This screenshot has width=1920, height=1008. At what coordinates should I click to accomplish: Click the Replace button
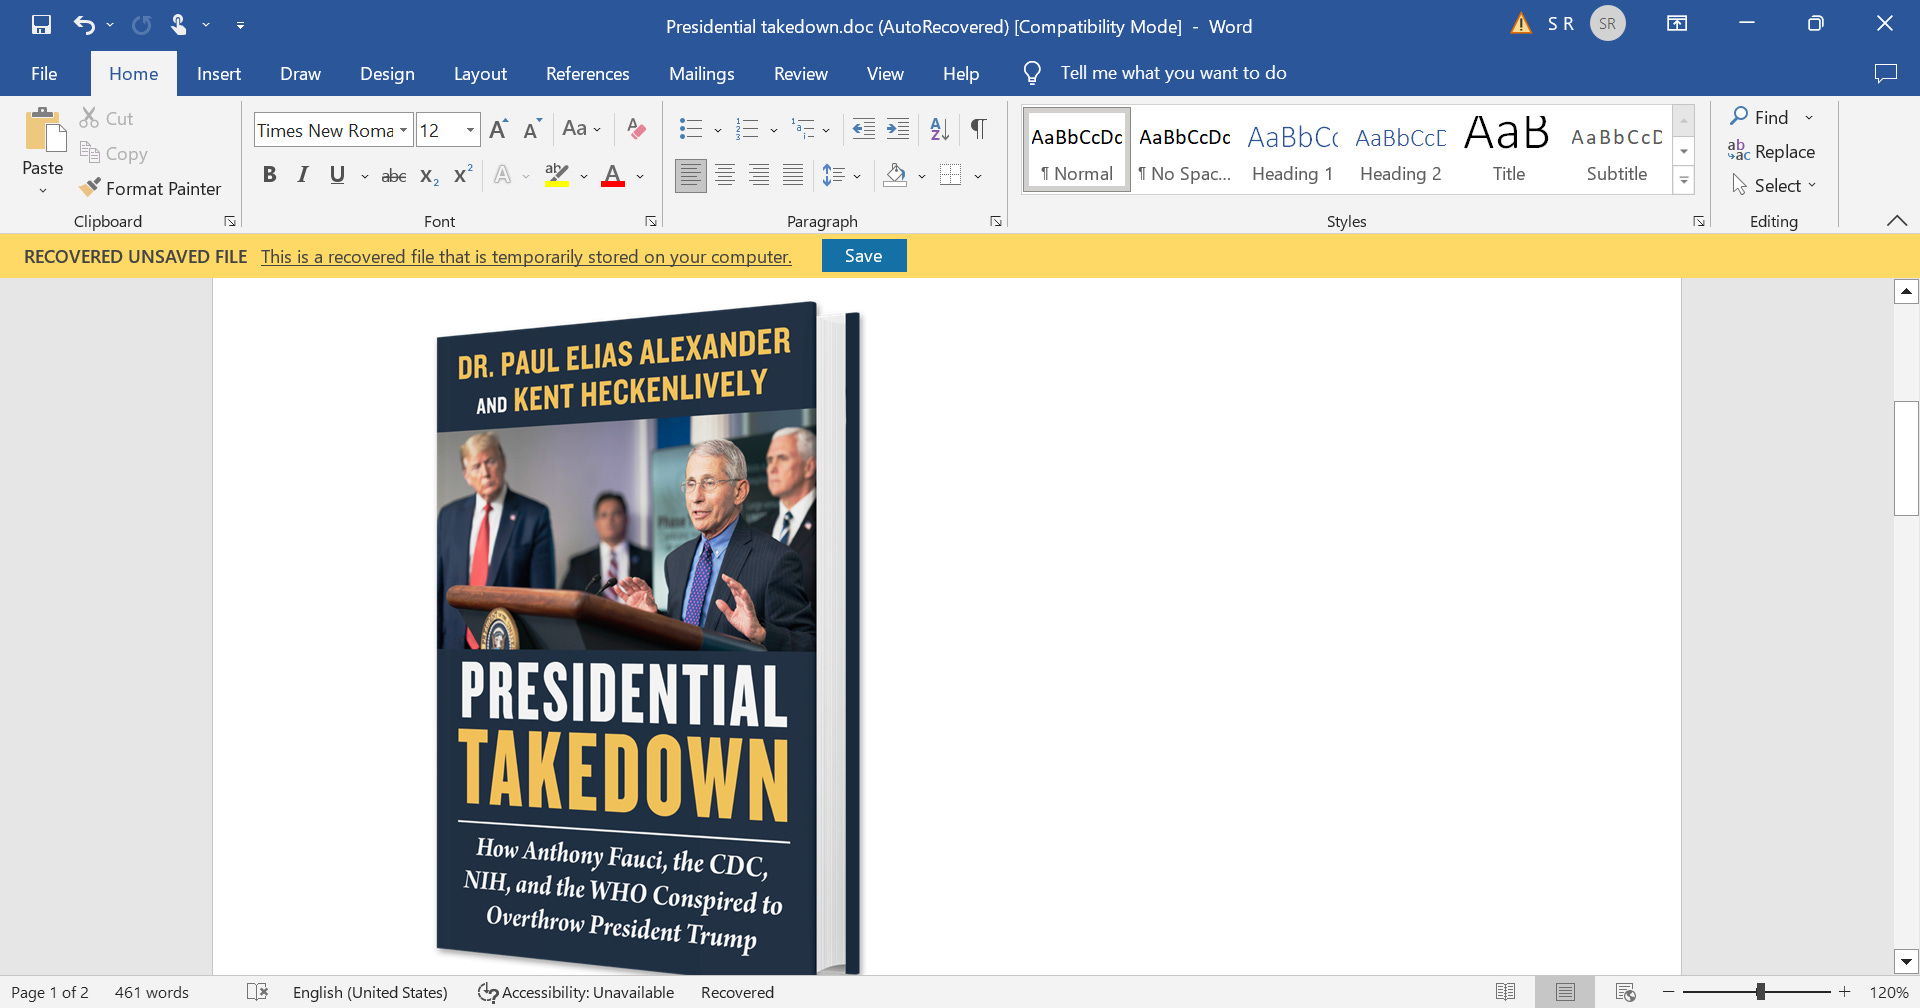point(1771,151)
